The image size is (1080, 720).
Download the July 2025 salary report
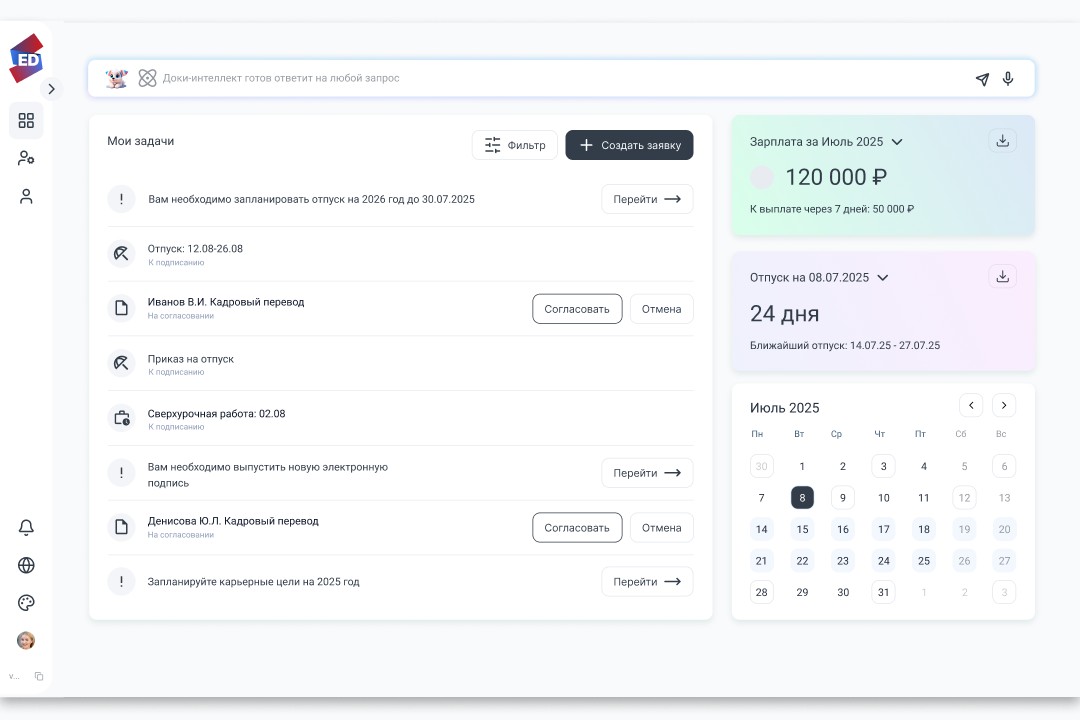coord(1002,141)
